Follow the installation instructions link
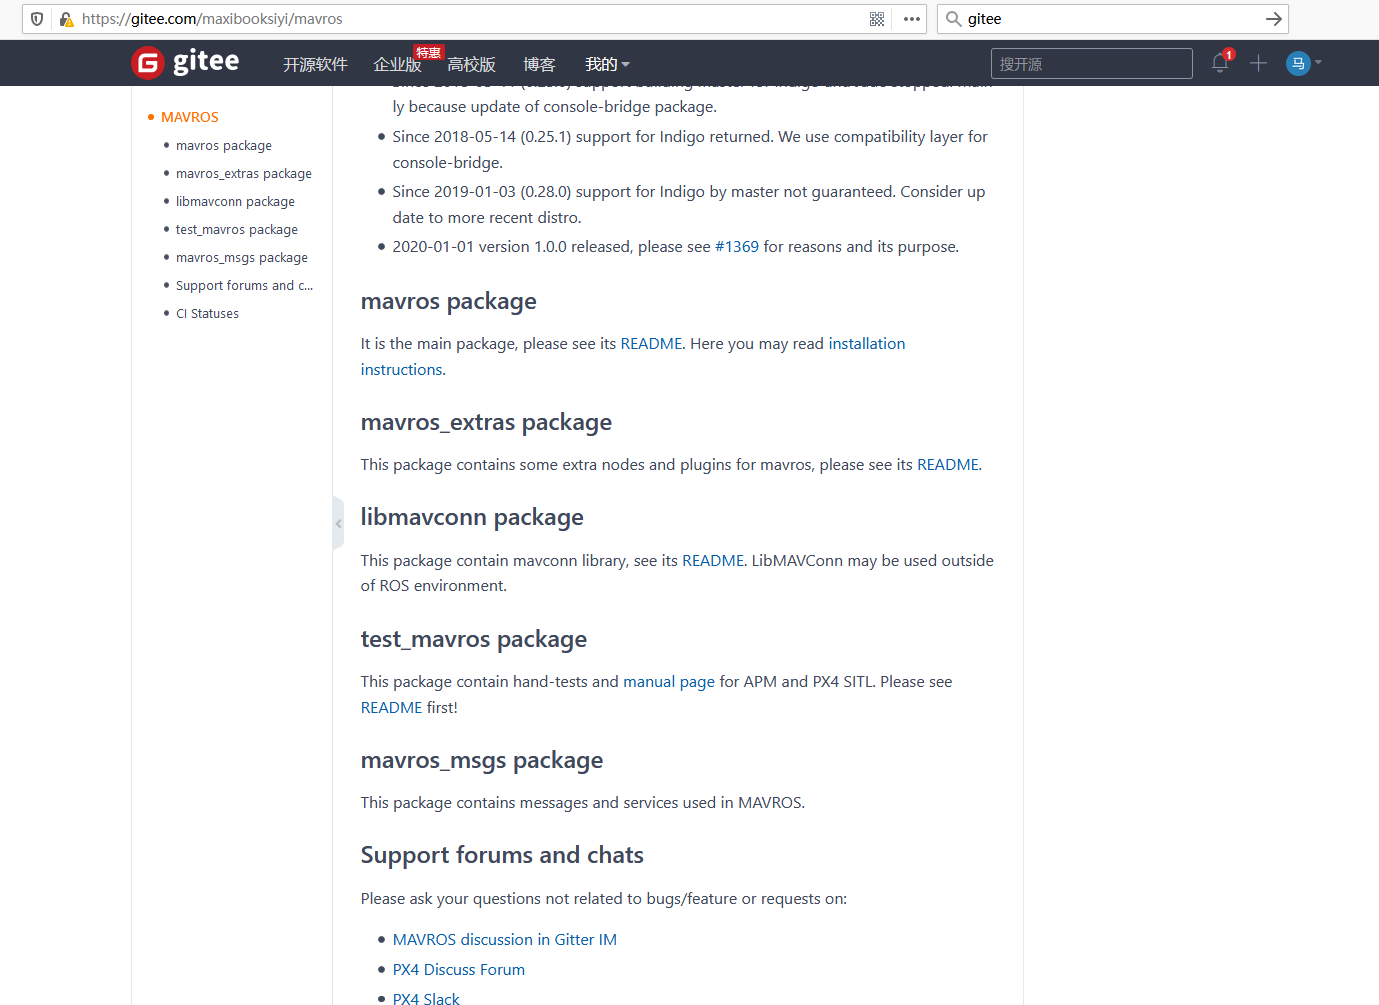Image resolution: width=1379 pixels, height=1005 pixels. (x=867, y=343)
